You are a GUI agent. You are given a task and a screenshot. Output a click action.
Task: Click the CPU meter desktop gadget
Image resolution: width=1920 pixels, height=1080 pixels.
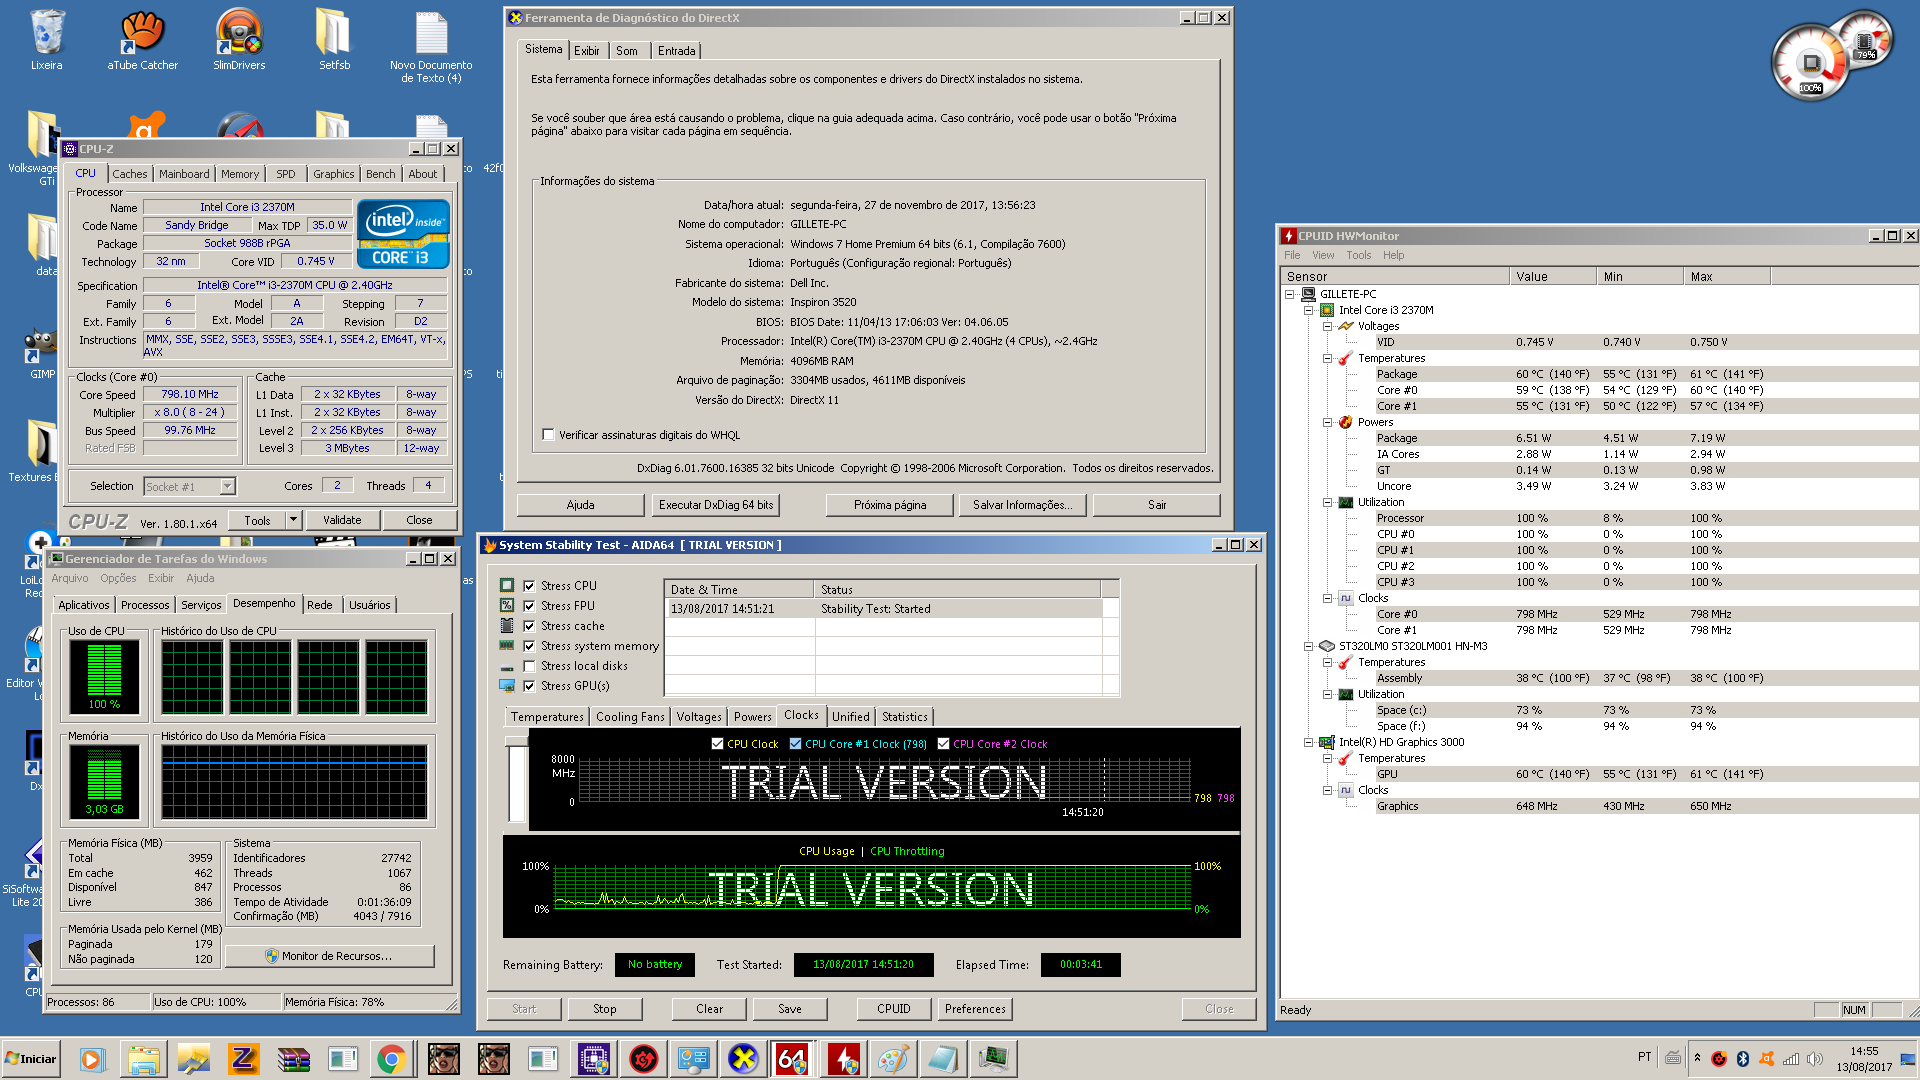[1811, 64]
